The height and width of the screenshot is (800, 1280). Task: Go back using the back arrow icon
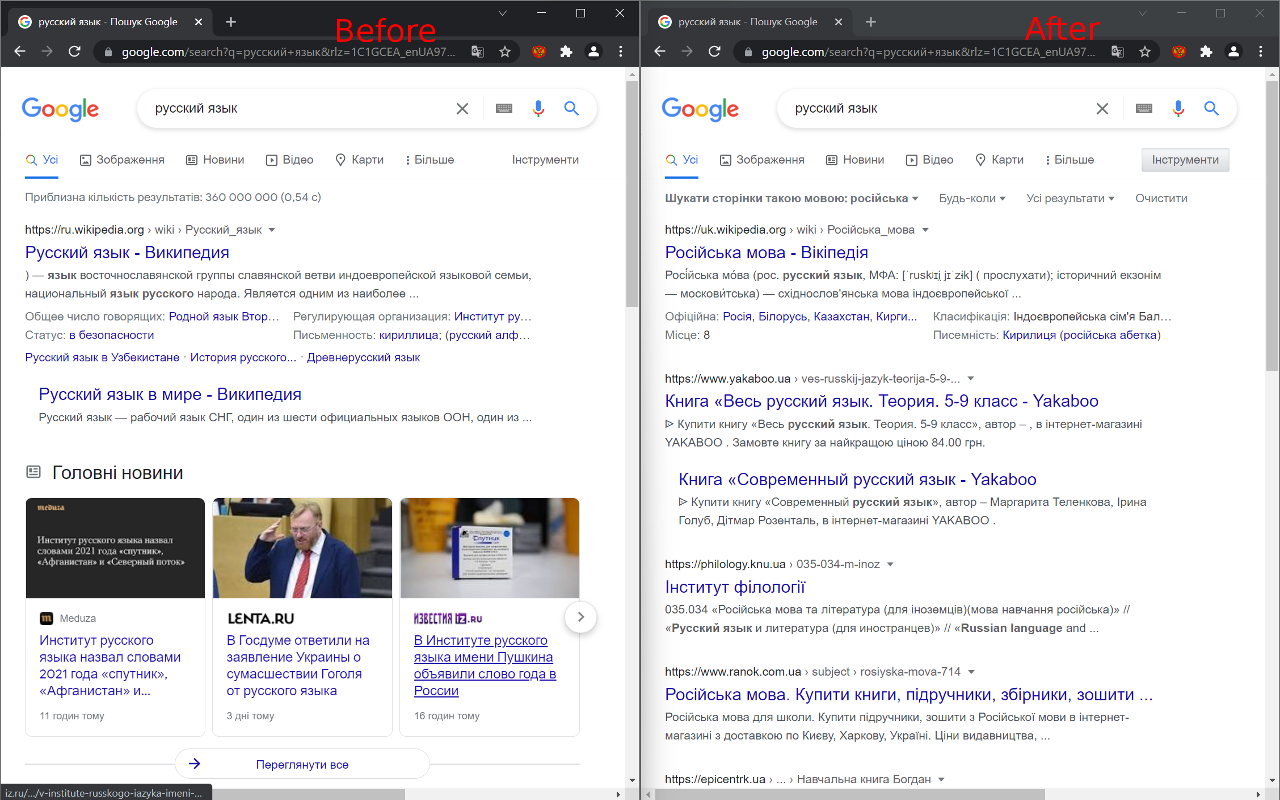(x=21, y=51)
